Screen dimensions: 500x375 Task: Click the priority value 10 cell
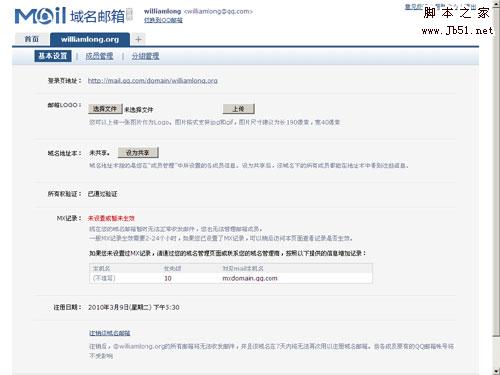(168, 278)
